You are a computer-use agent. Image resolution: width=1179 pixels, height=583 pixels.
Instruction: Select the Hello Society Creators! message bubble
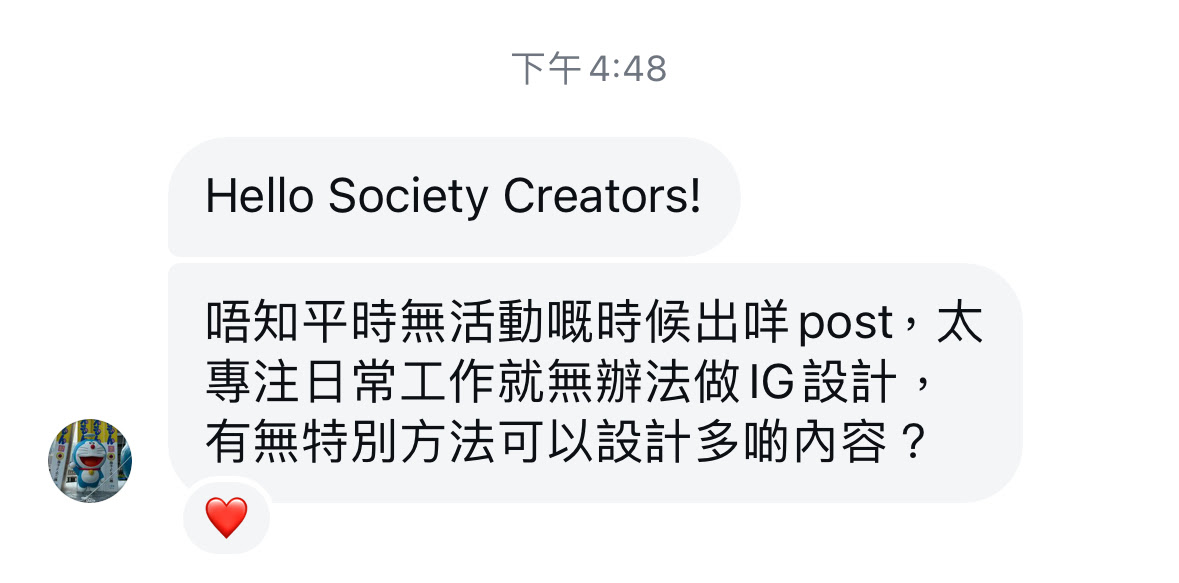[x=454, y=197]
